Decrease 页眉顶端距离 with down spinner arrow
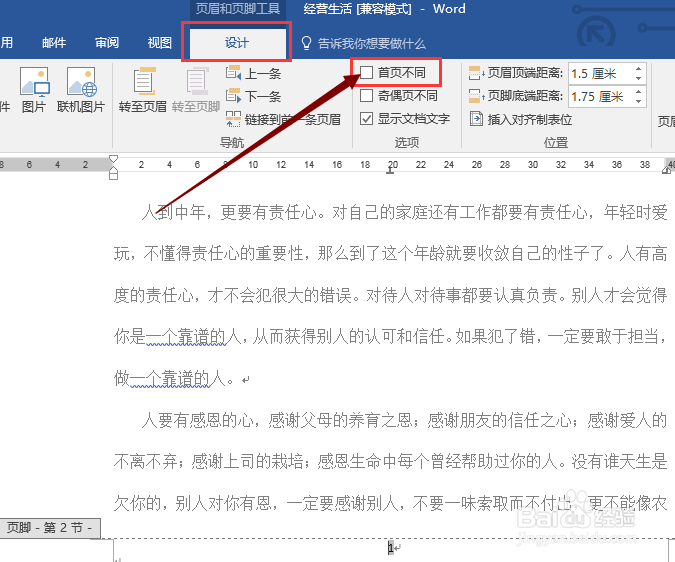This screenshot has height=562, width=675. pyautogui.click(x=638, y=78)
